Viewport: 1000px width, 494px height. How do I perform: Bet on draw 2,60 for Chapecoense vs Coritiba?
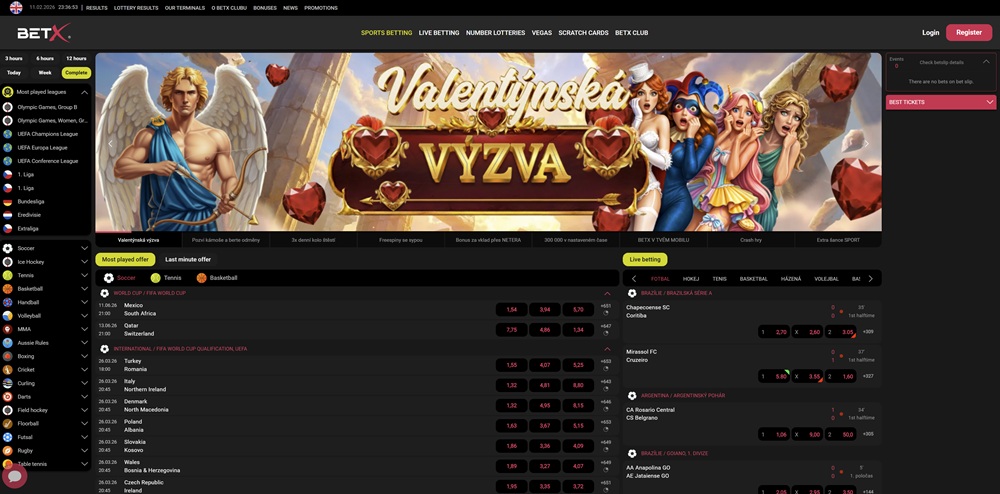click(807, 332)
